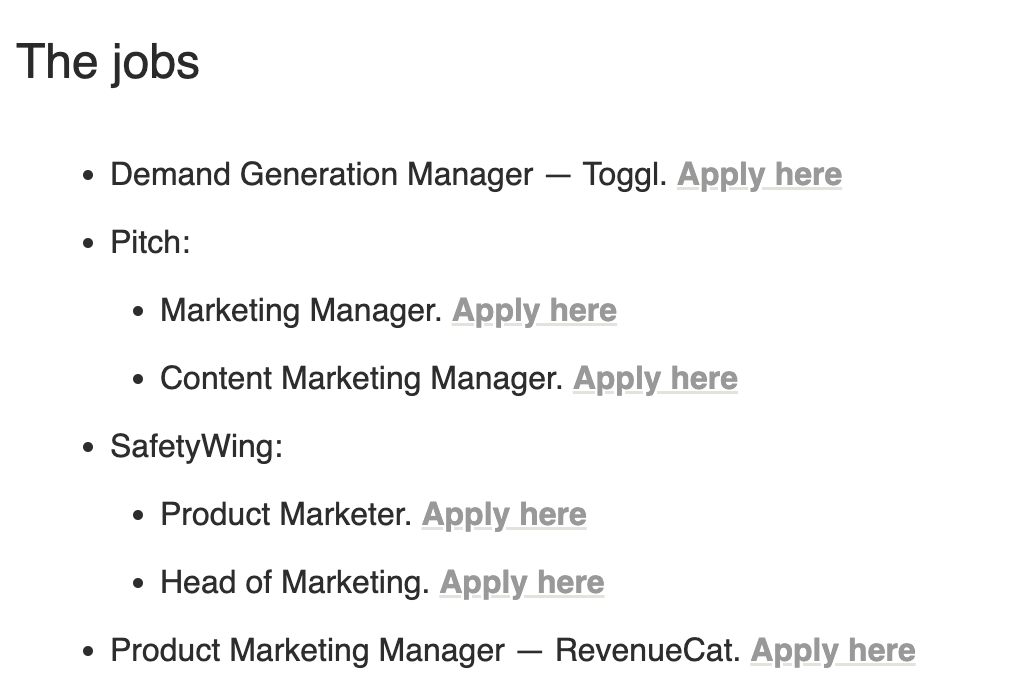Click the bullet point beside Pitch
This screenshot has height=690, width=1014.
click(x=89, y=244)
